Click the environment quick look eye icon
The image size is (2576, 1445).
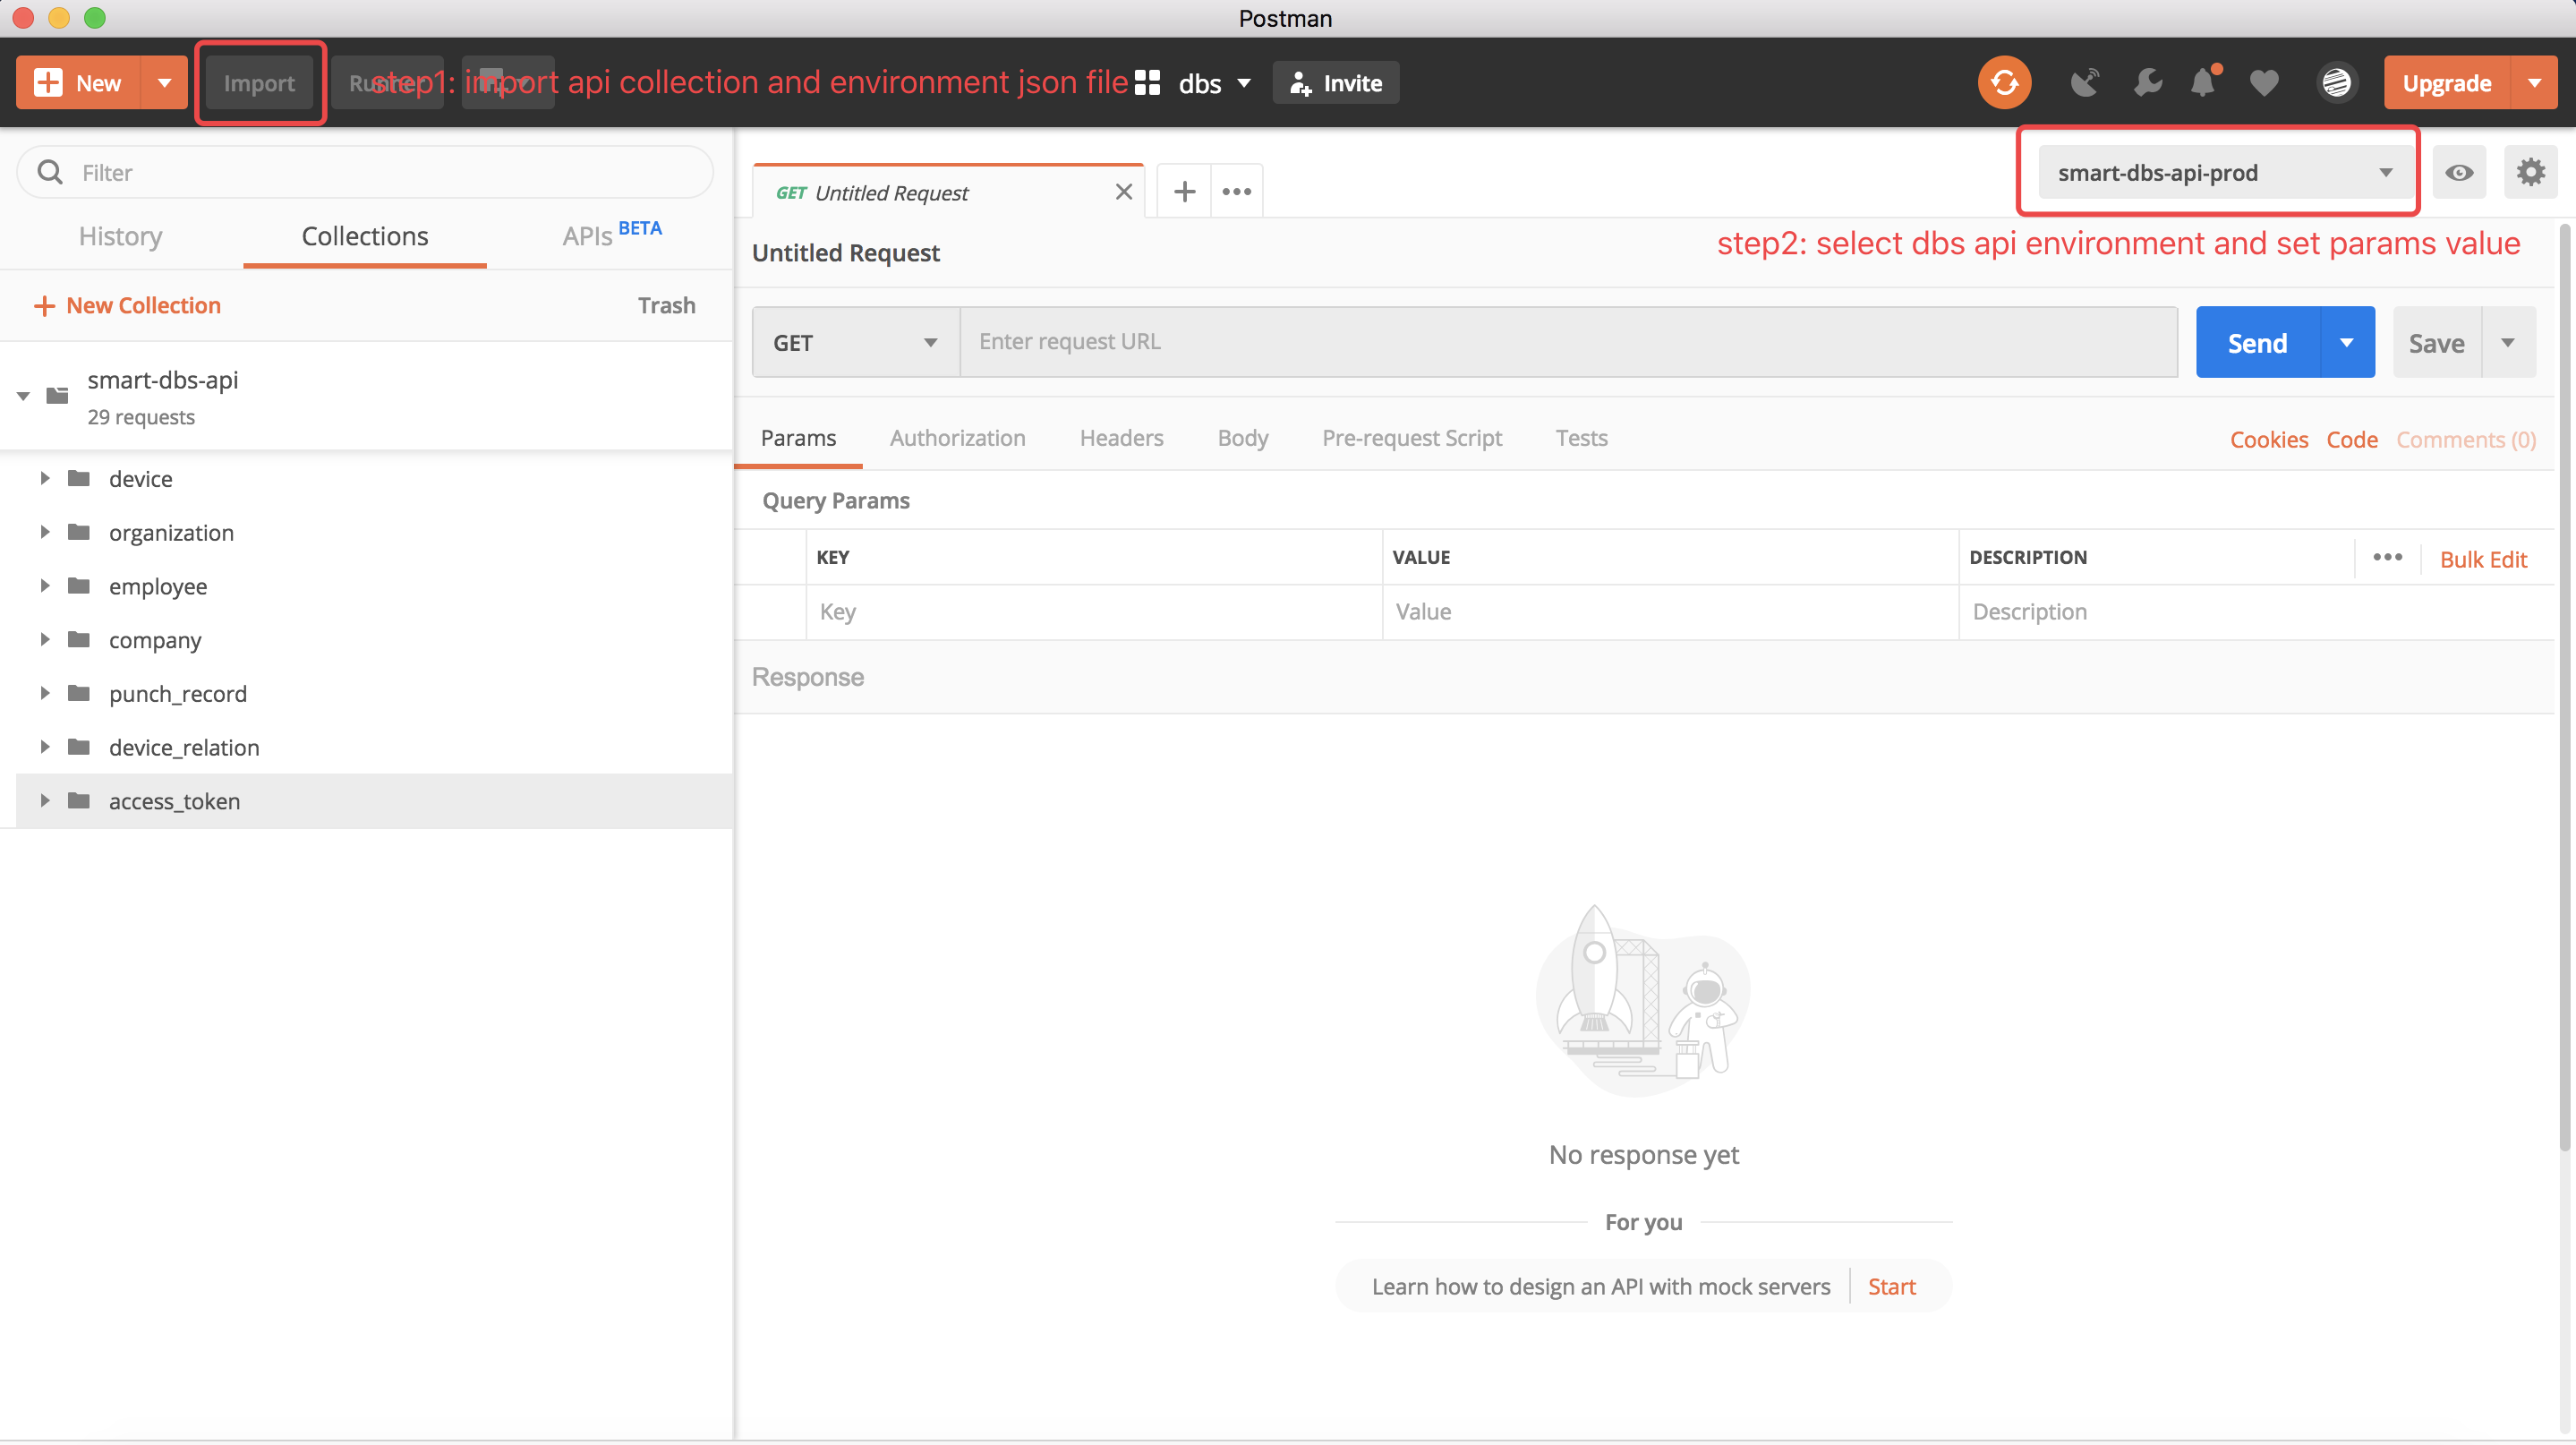(2459, 172)
